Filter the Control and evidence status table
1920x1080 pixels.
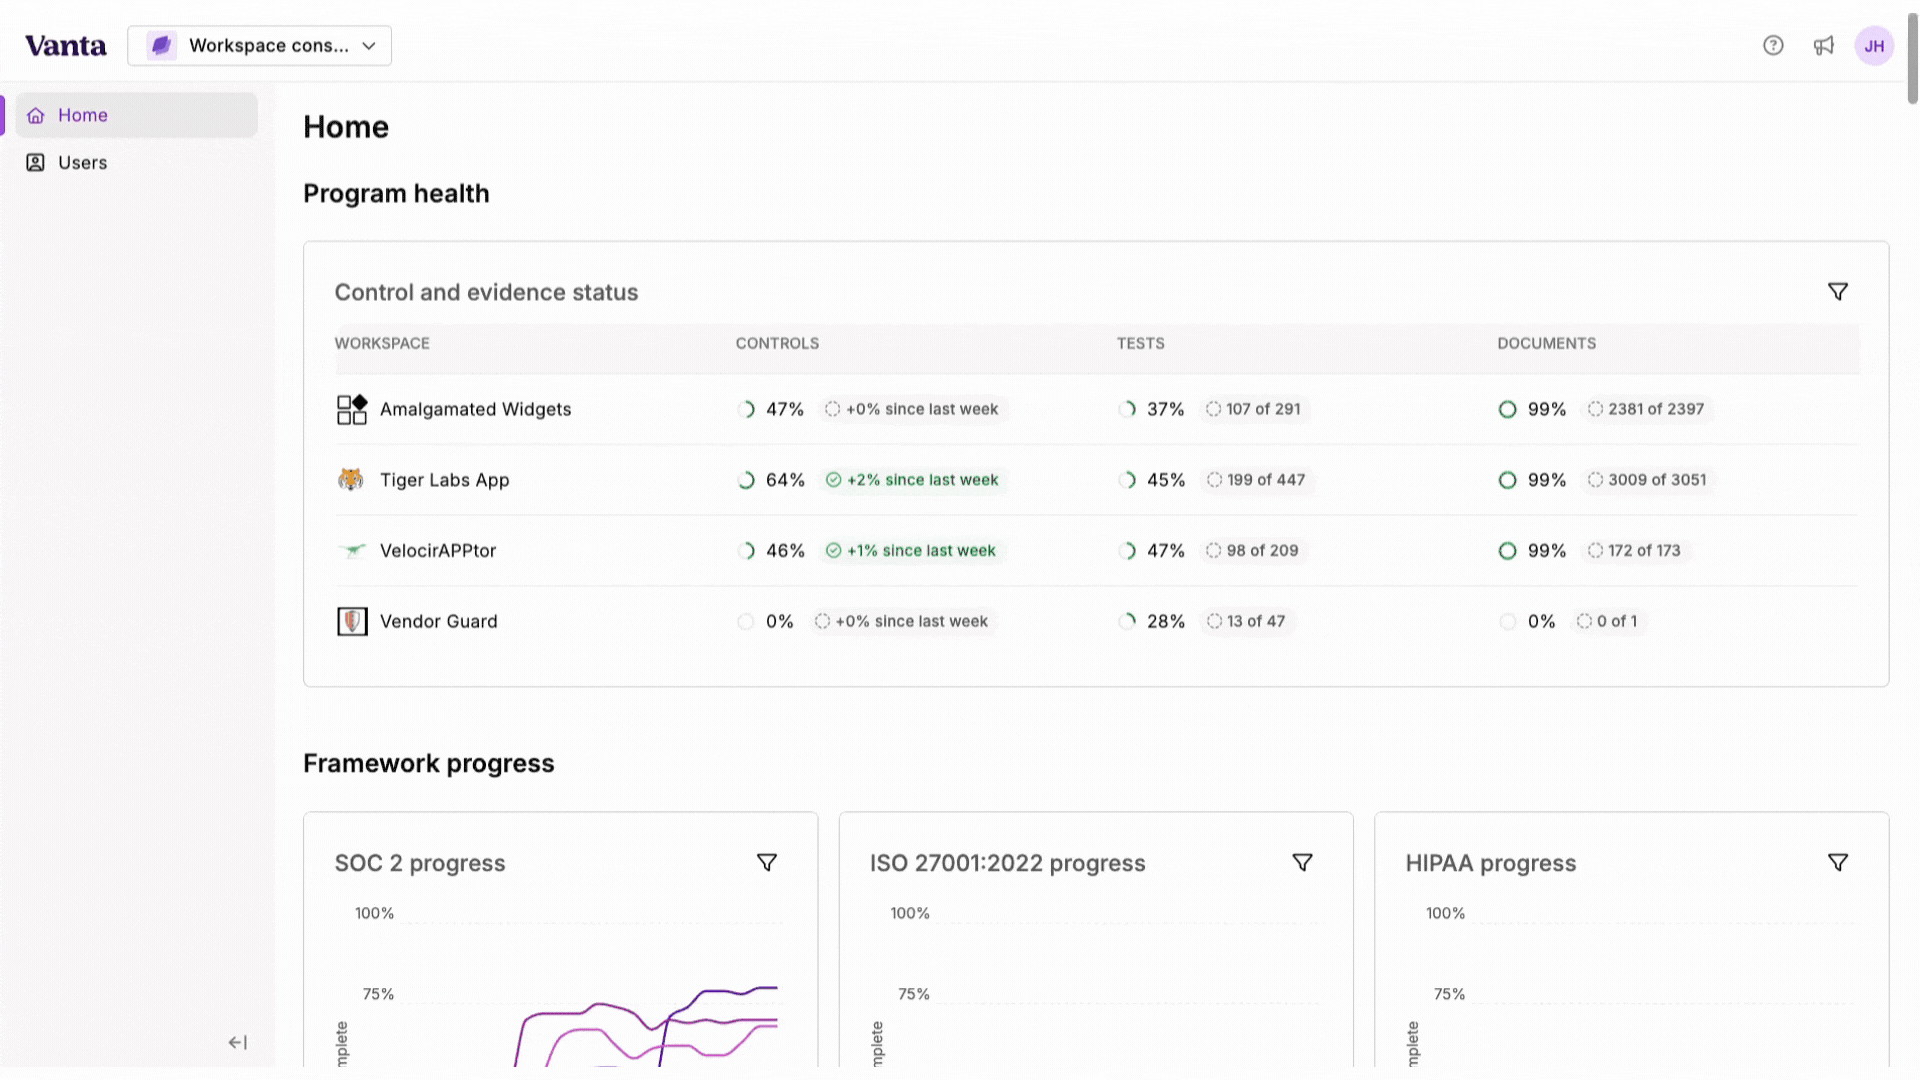tap(1838, 292)
